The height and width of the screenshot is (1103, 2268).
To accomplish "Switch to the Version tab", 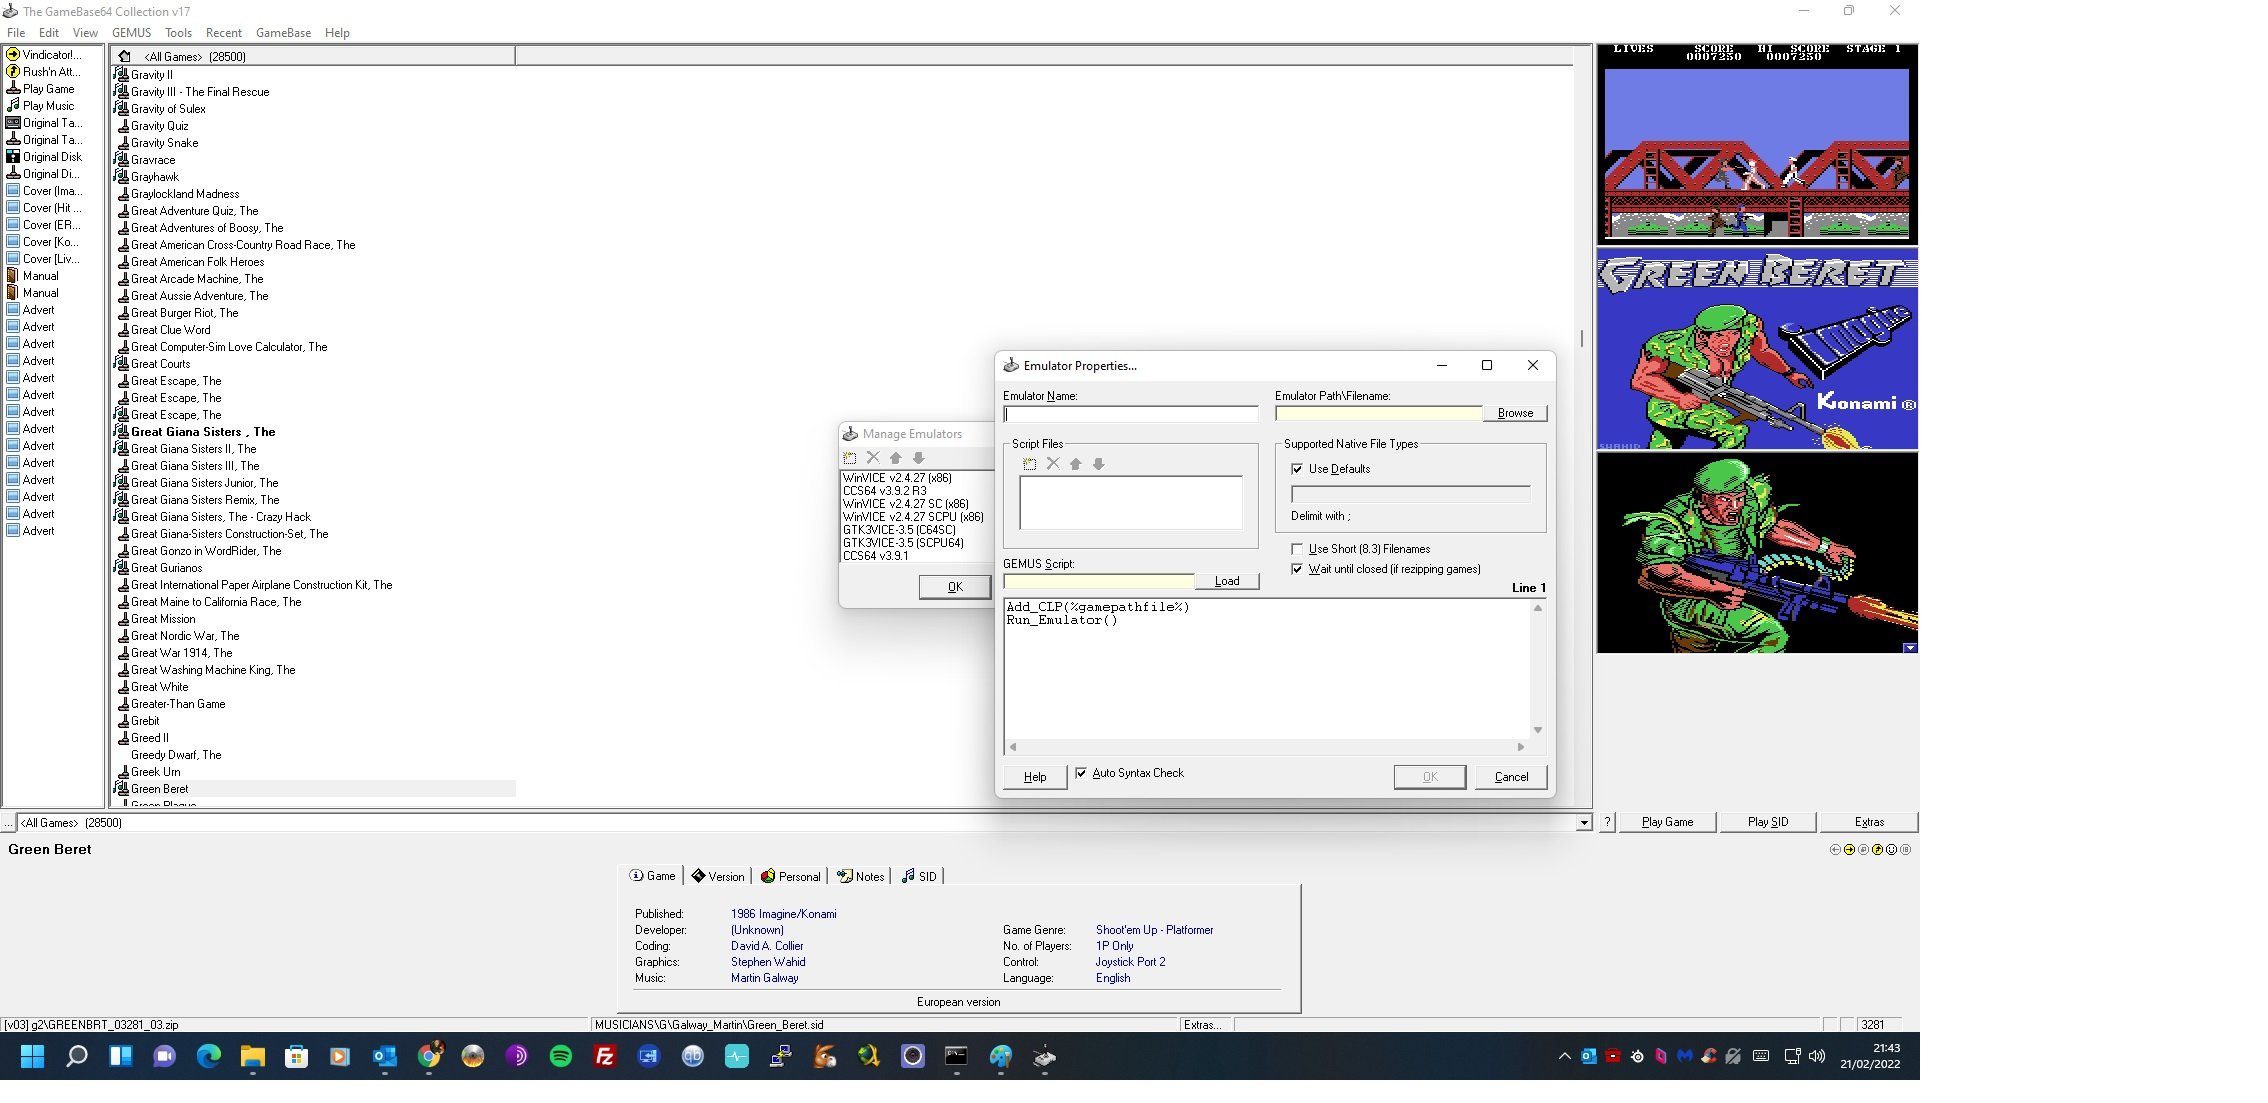I will [x=718, y=877].
